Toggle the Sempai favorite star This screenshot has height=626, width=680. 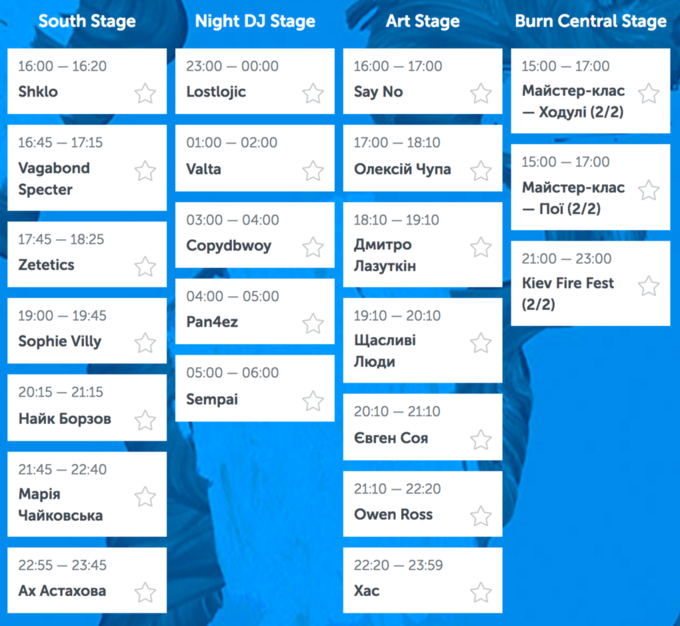coord(313,401)
